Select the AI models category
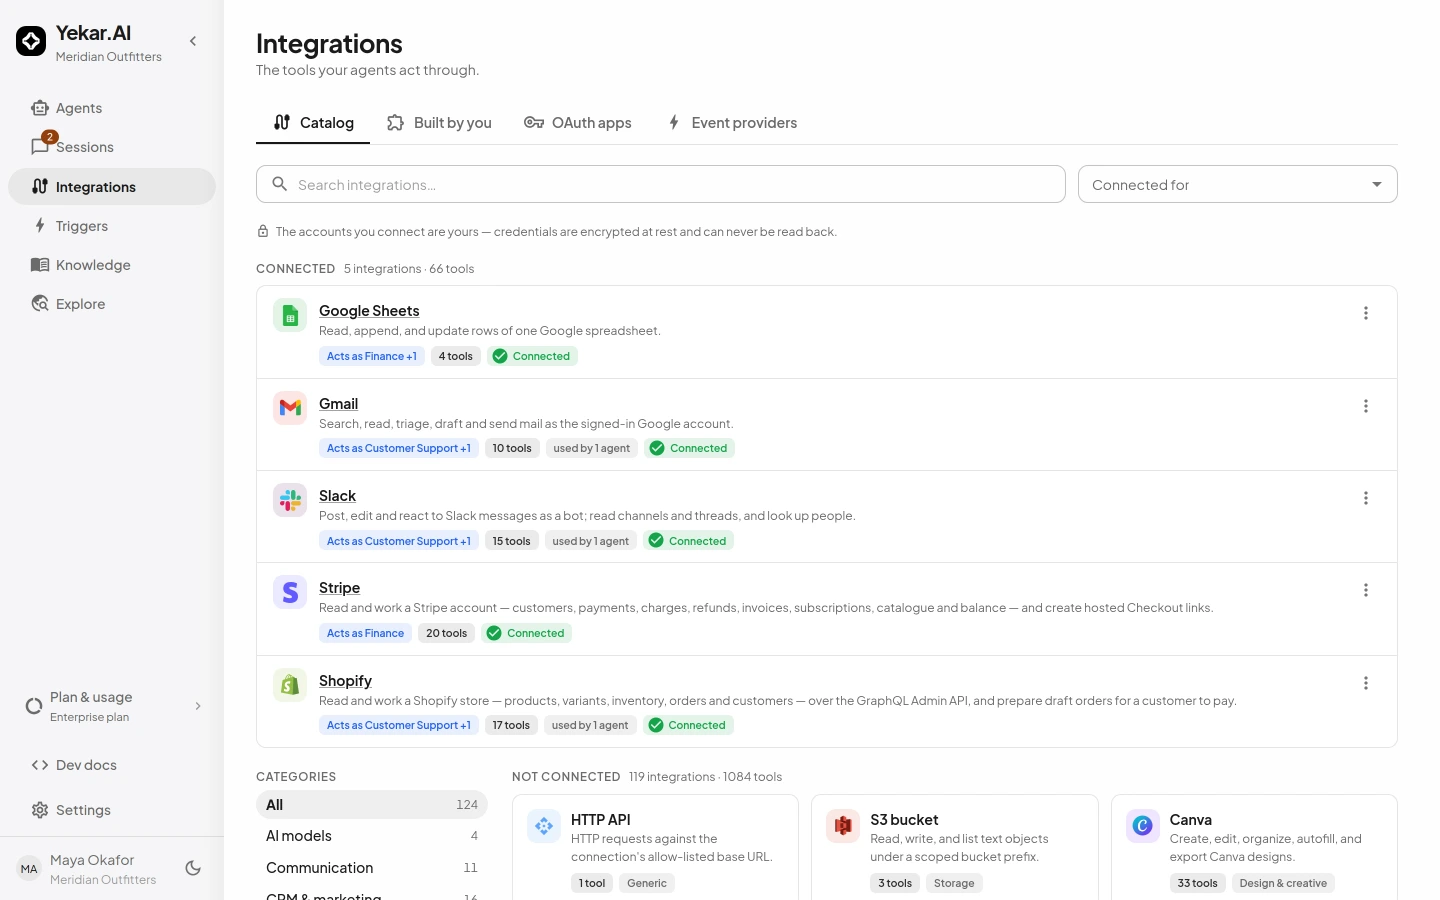 (372, 836)
